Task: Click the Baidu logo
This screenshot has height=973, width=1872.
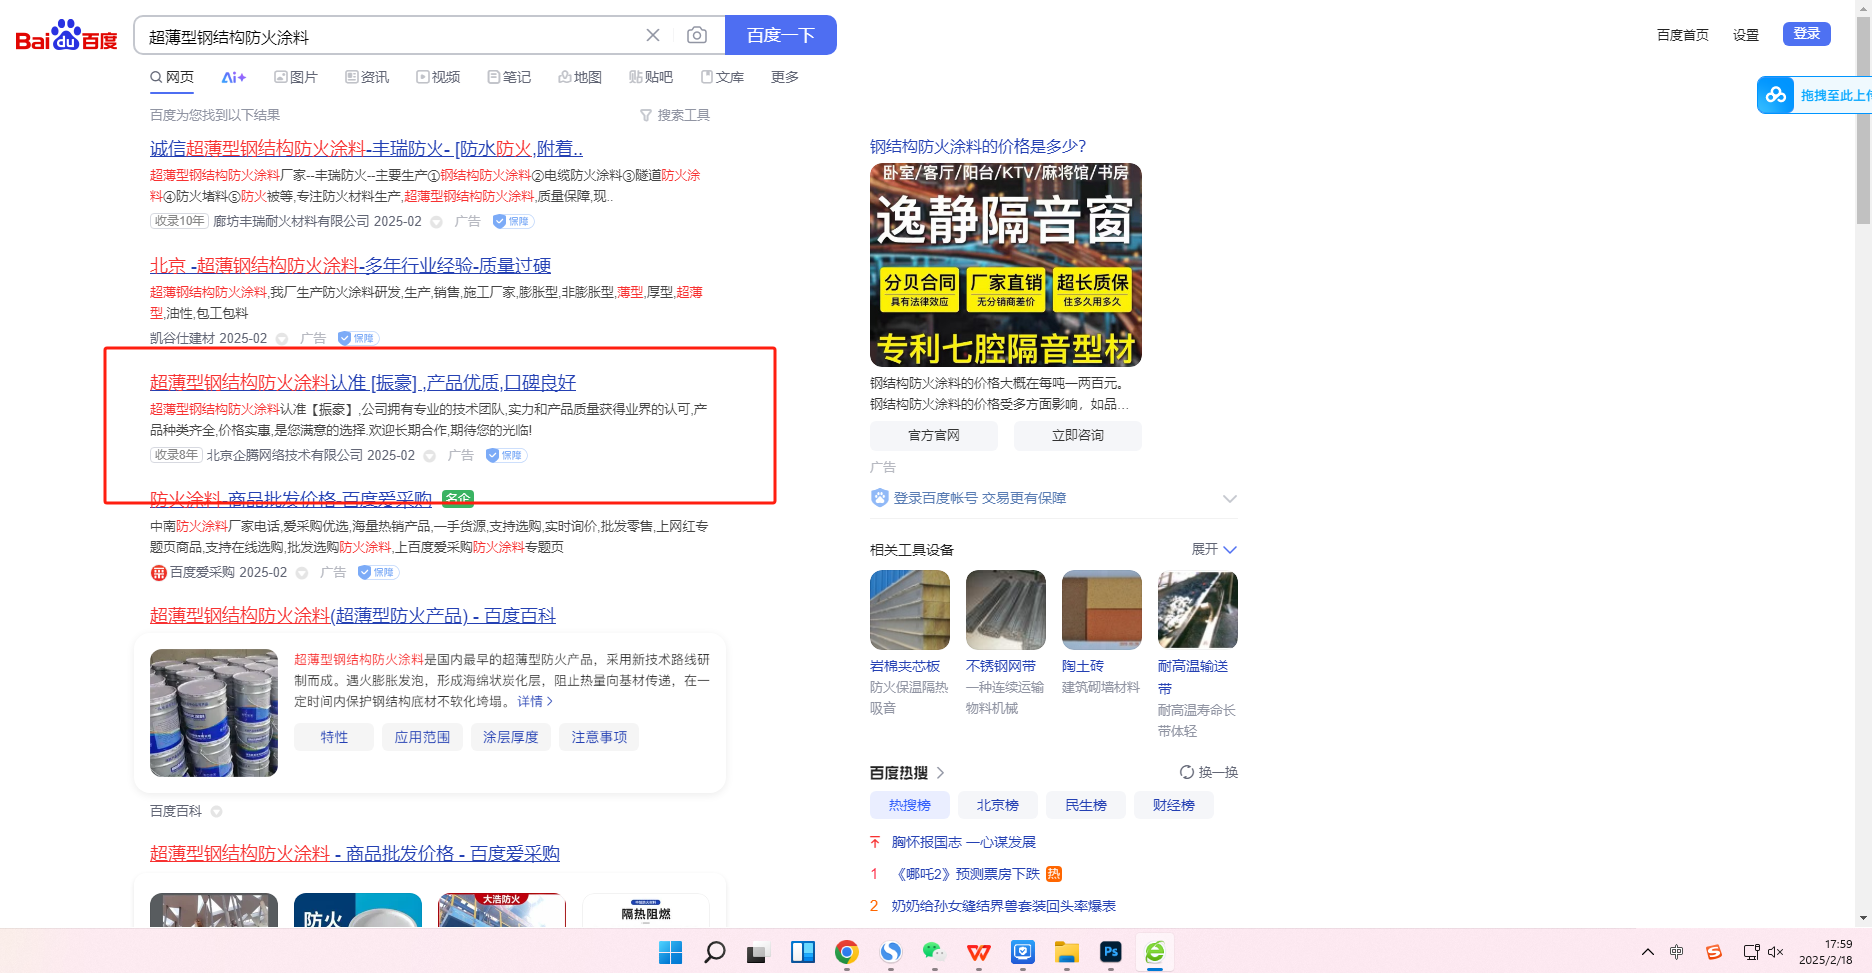Action: point(67,36)
